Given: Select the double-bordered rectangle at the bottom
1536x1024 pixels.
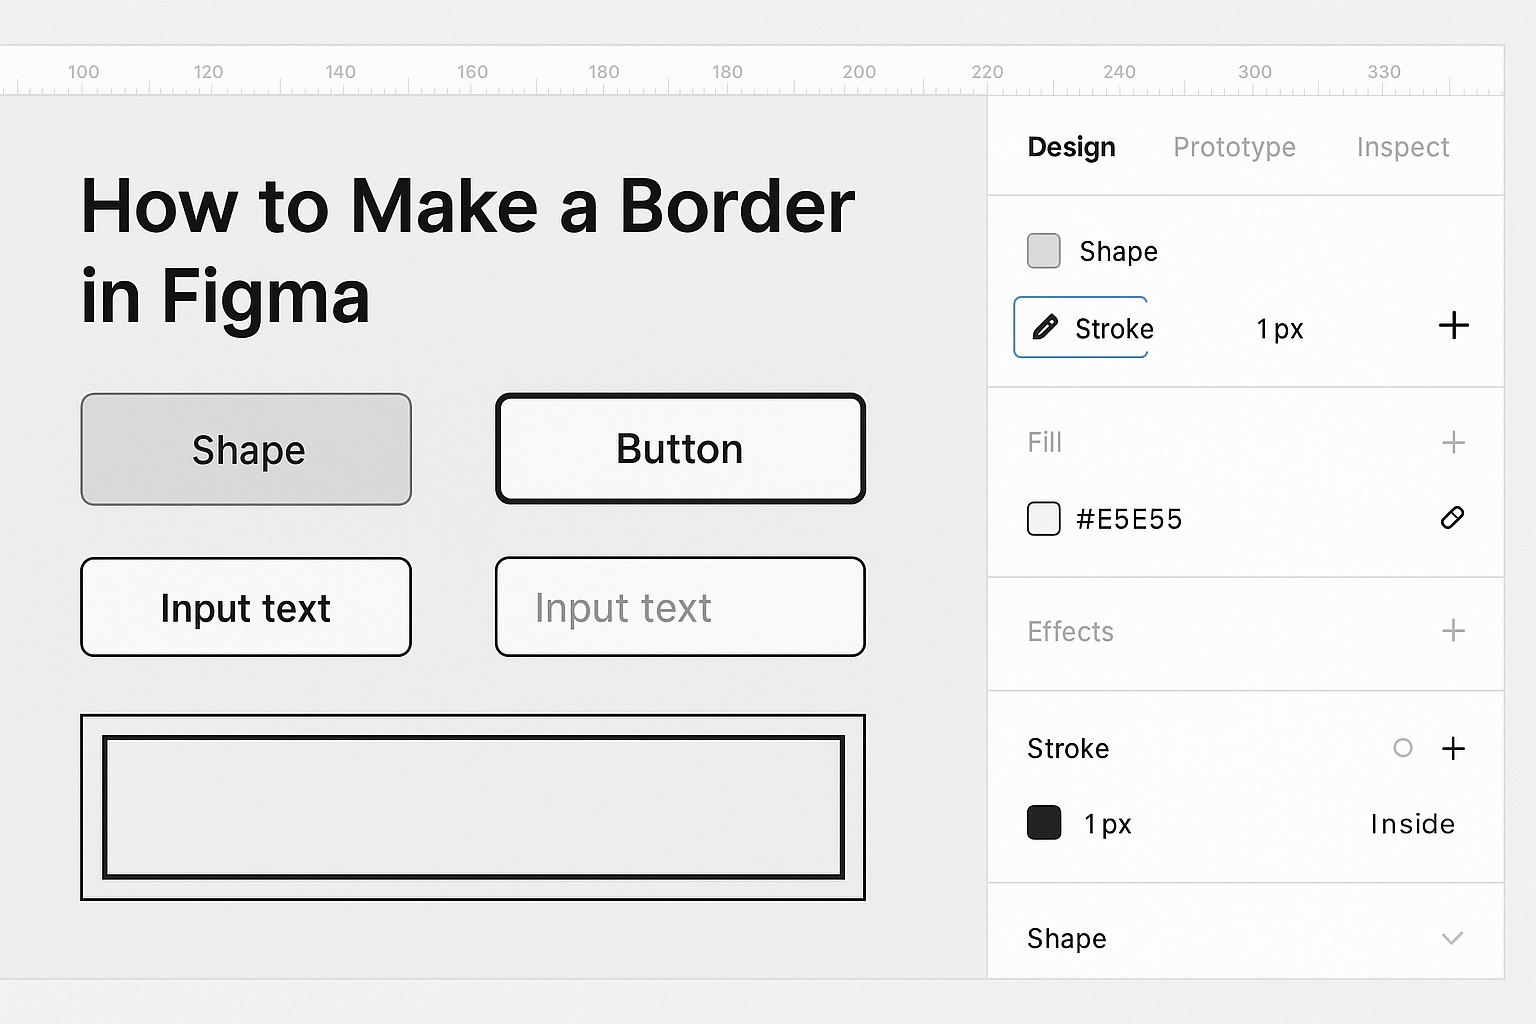Looking at the screenshot, I should coord(473,806).
